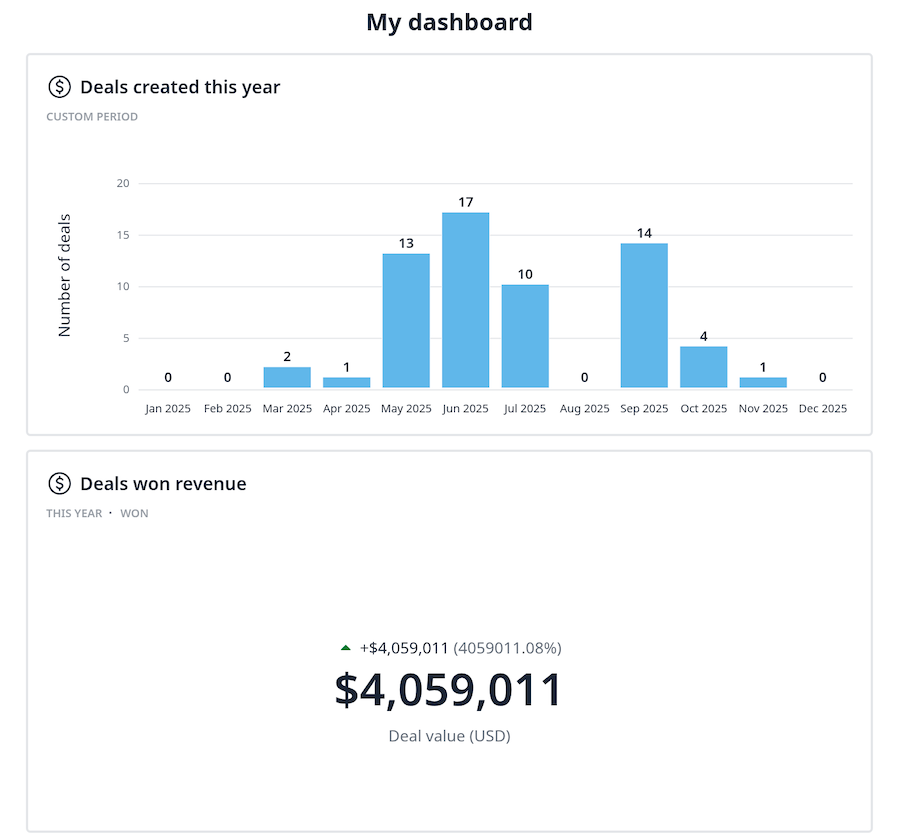Open the Deals won revenue report title
This screenshot has width=900, height=839.
[x=163, y=484]
